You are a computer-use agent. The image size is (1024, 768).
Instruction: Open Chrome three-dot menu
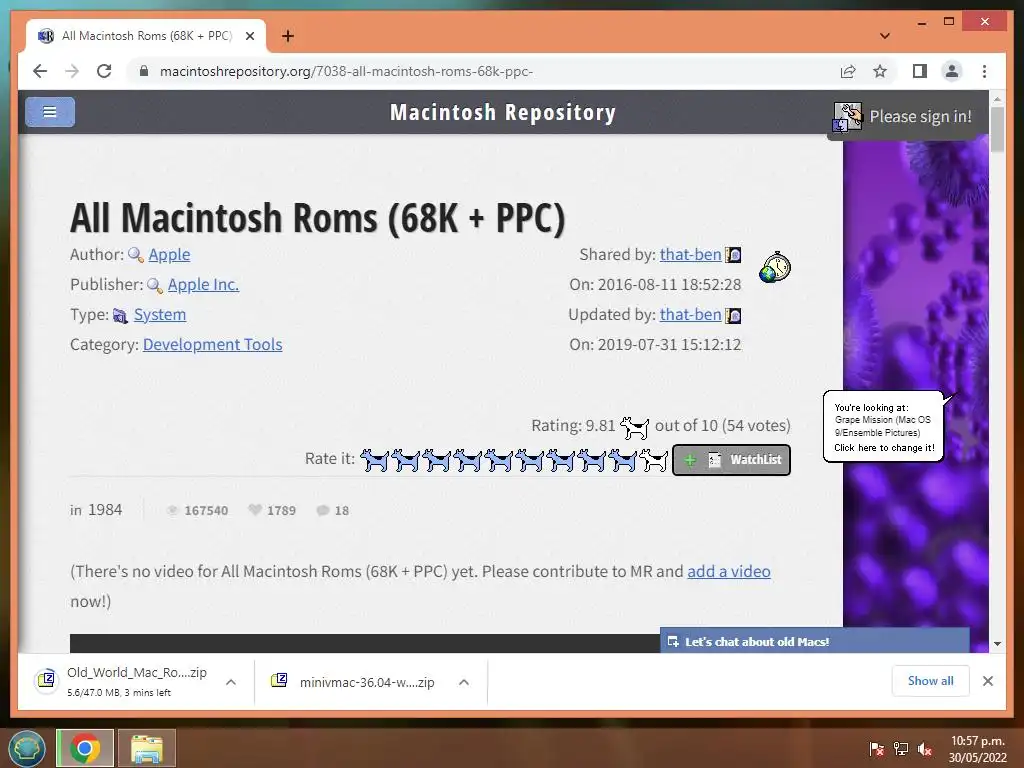[984, 71]
